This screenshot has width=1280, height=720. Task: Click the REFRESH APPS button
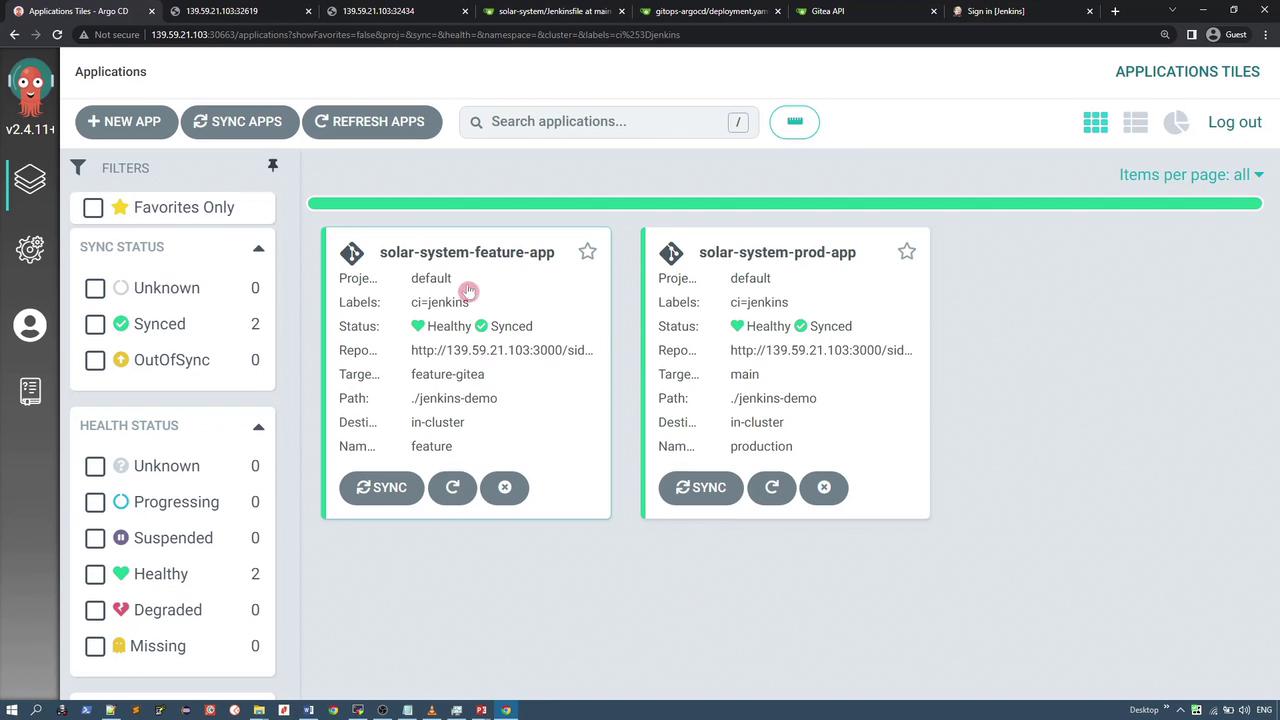pos(371,122)
